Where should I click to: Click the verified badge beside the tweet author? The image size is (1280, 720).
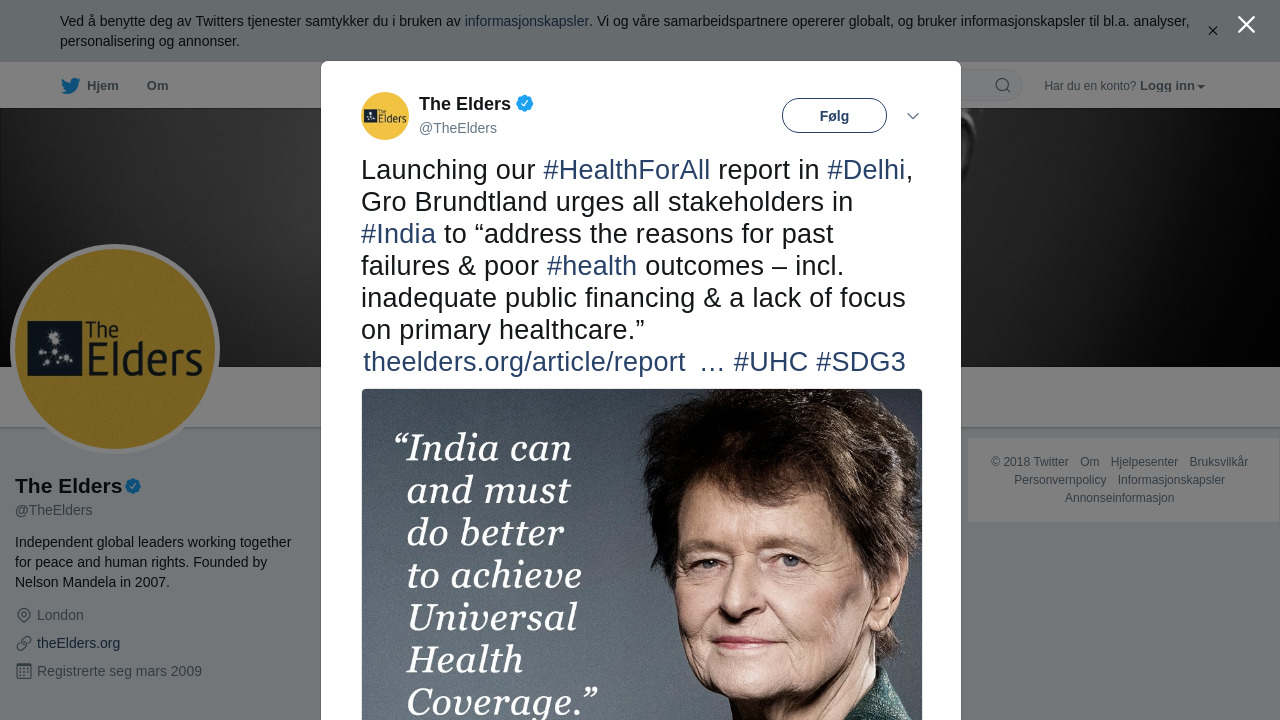coord(525,104)
